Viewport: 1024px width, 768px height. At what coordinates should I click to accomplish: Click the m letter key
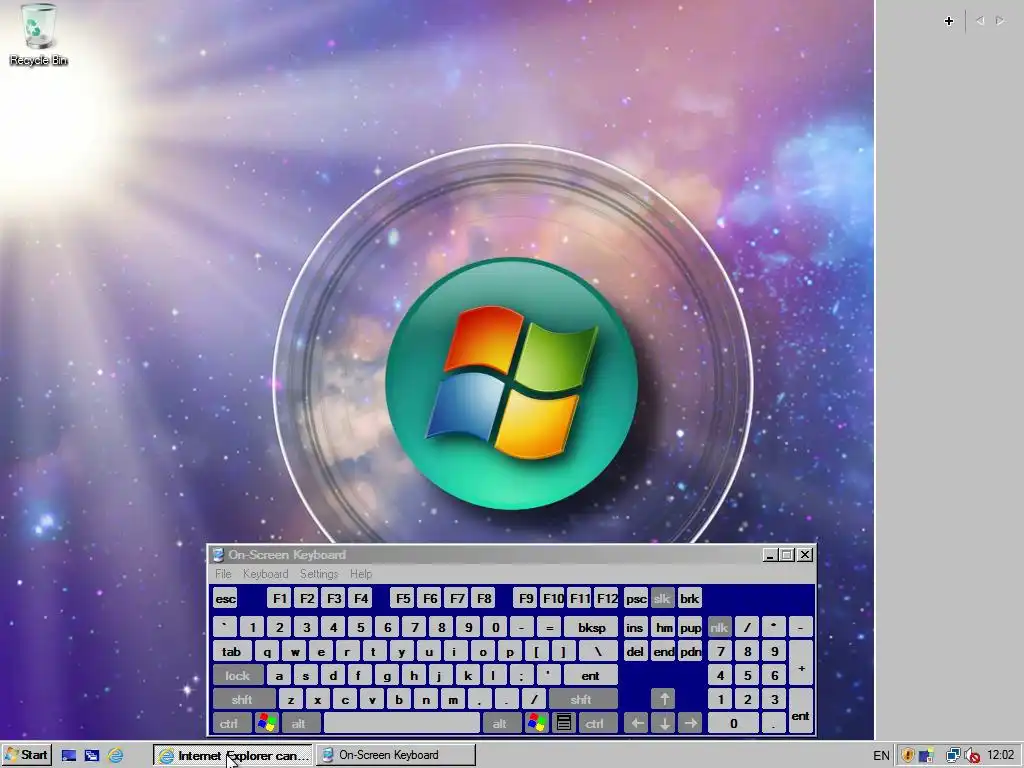[x=453, y=699]
